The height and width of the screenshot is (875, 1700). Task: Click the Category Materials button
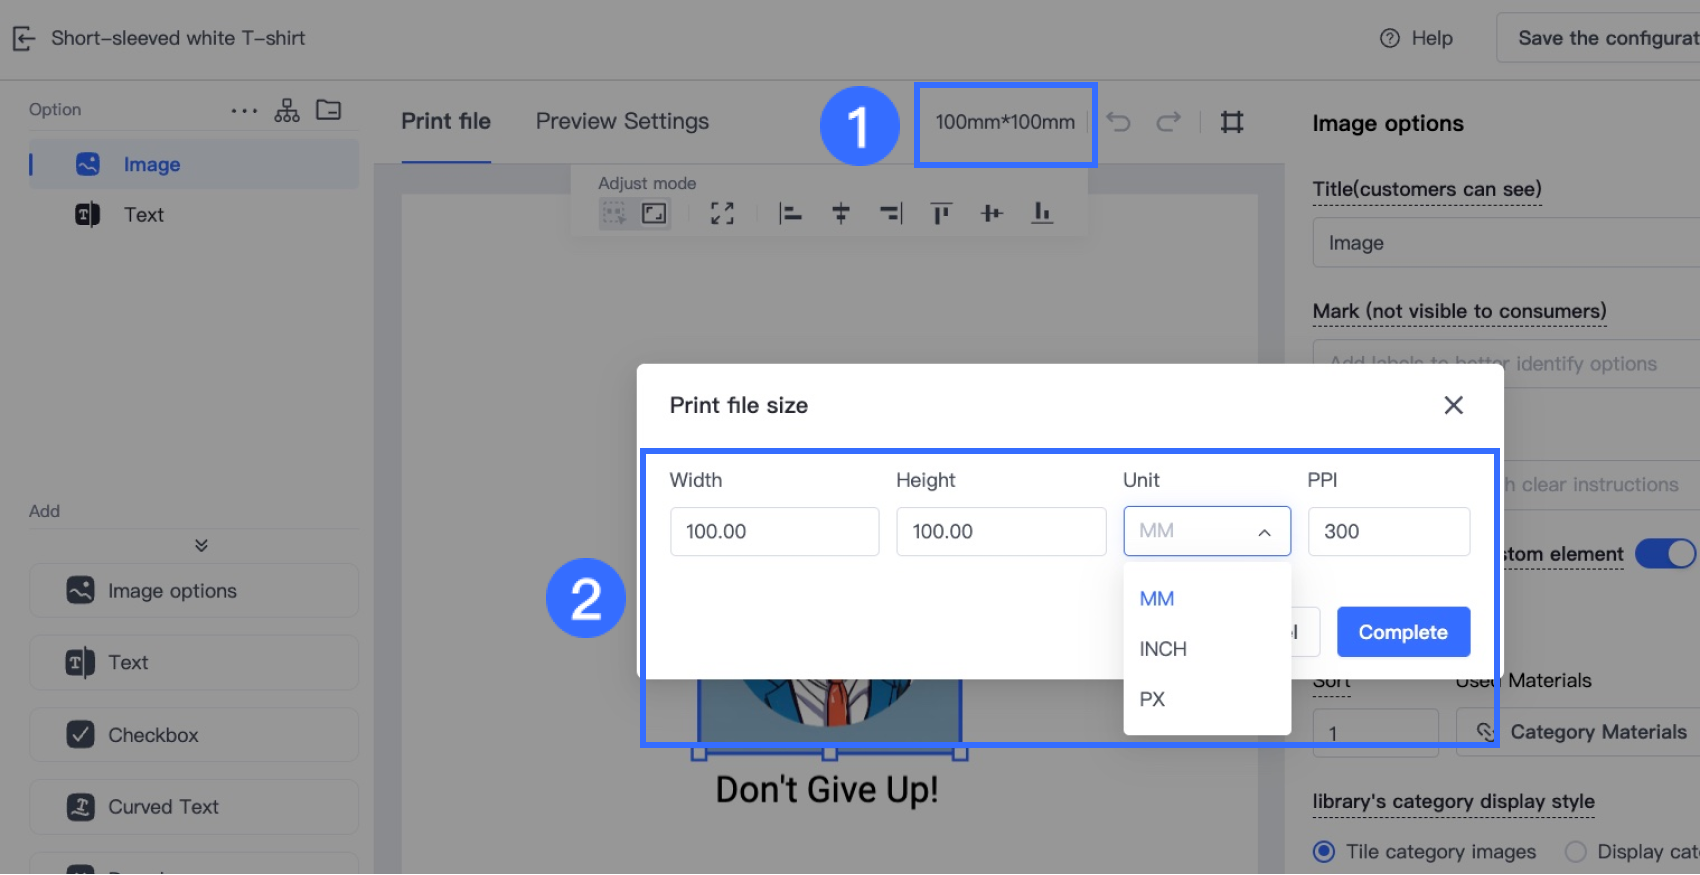tap(1579, 732)
